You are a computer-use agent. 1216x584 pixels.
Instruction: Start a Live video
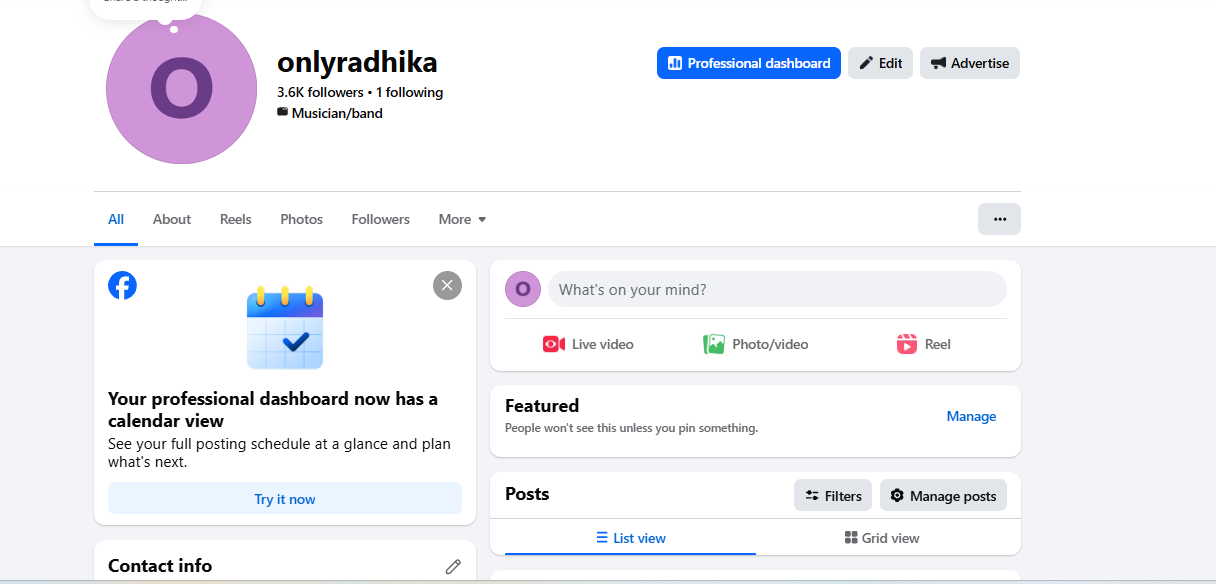pyautogui.click(x=588, y=344)
